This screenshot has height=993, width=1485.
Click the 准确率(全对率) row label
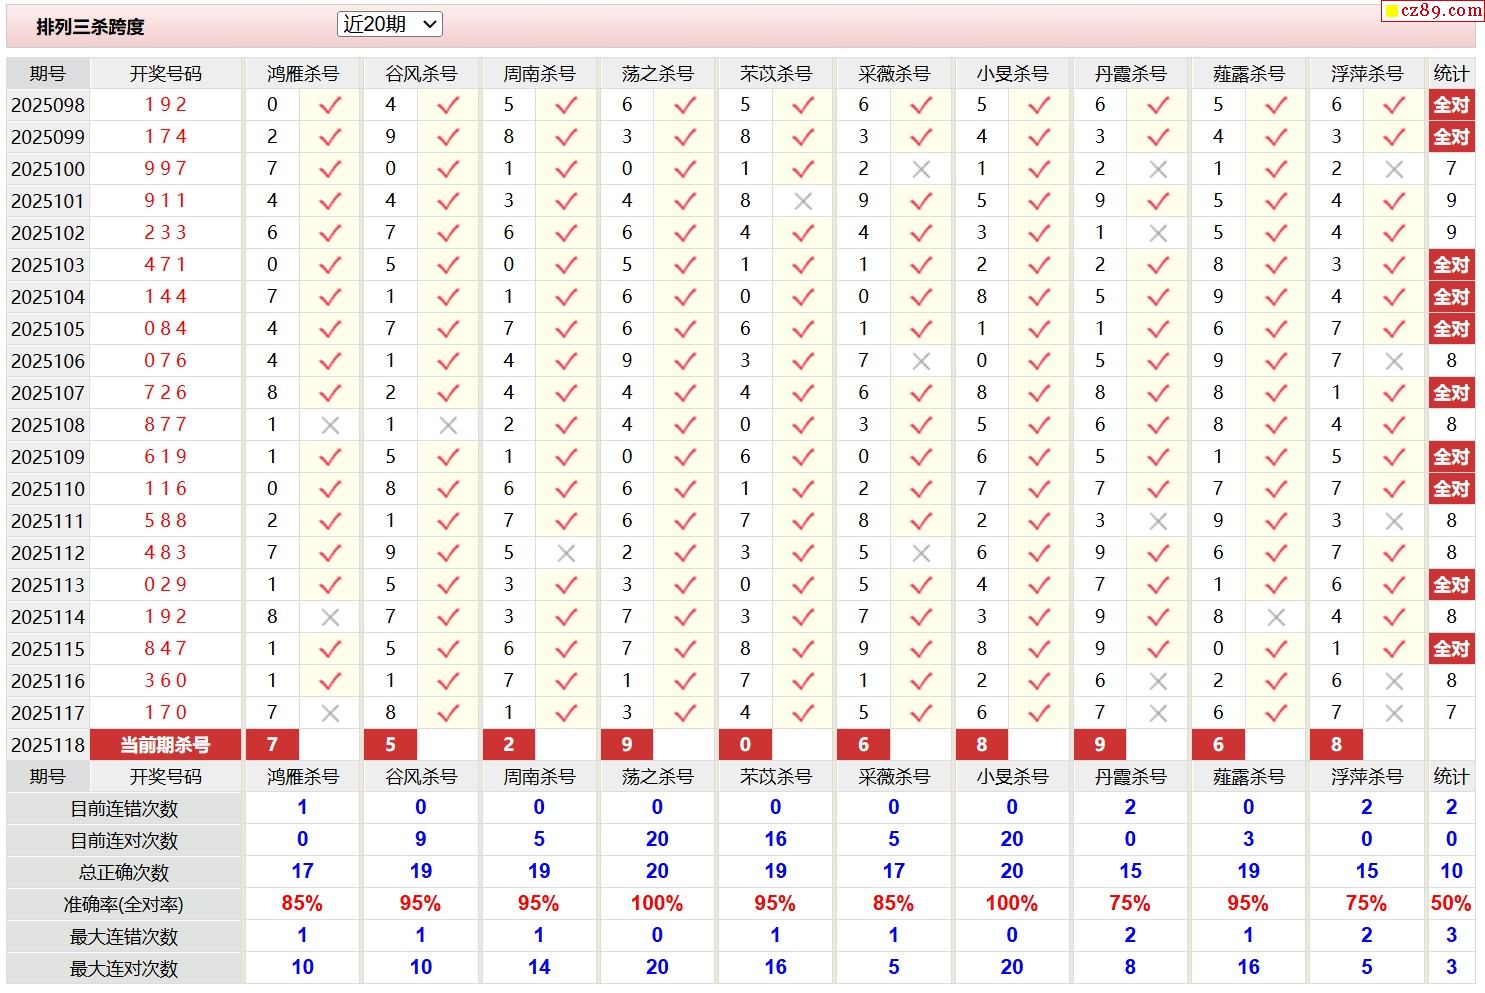pyautogui.click(x=124, y=905)
